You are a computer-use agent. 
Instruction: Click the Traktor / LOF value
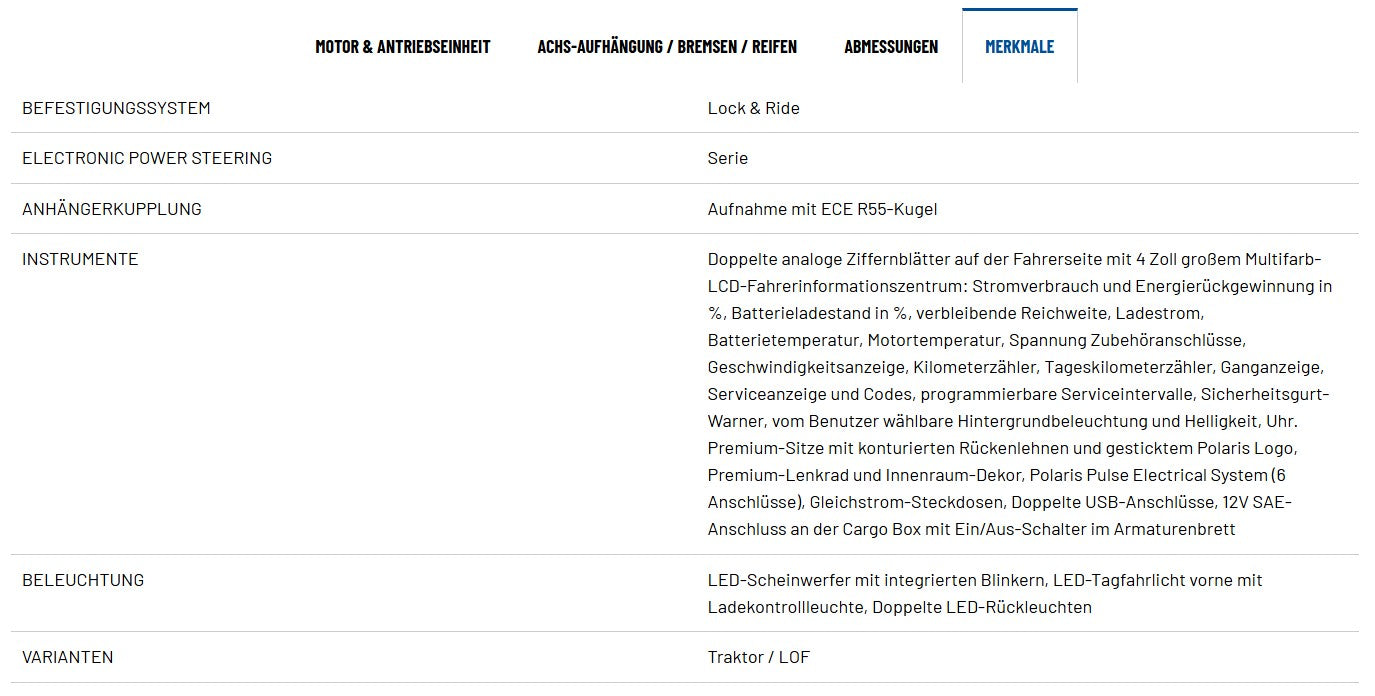tap(758, 657)
